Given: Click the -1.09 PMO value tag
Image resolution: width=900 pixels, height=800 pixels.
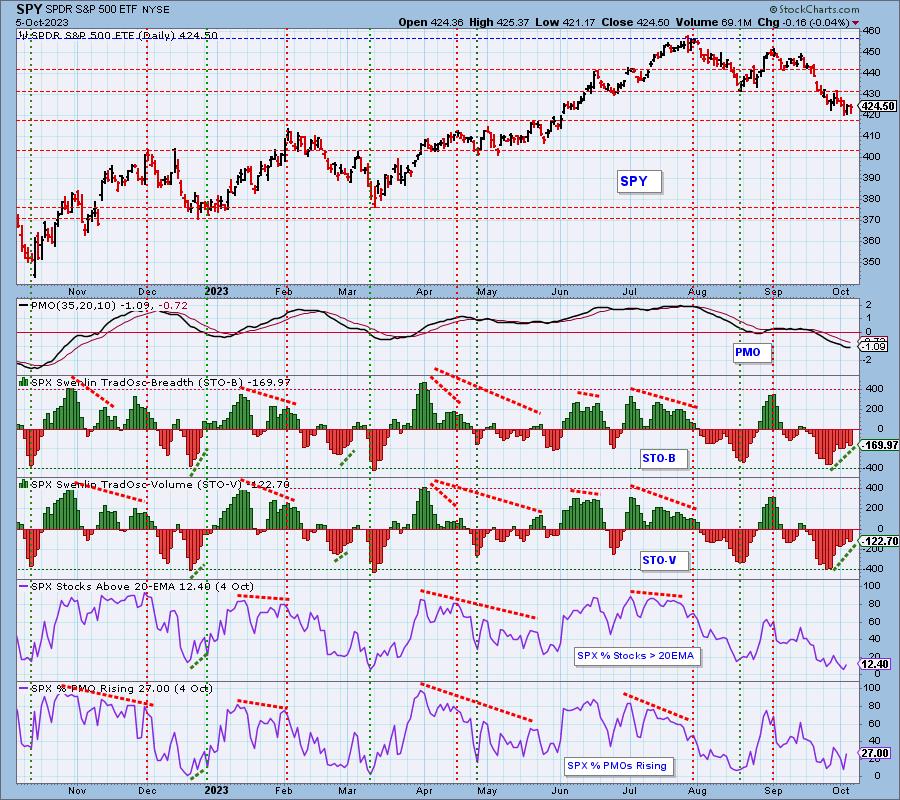Looking at the screenshot, I should (875, 347).
